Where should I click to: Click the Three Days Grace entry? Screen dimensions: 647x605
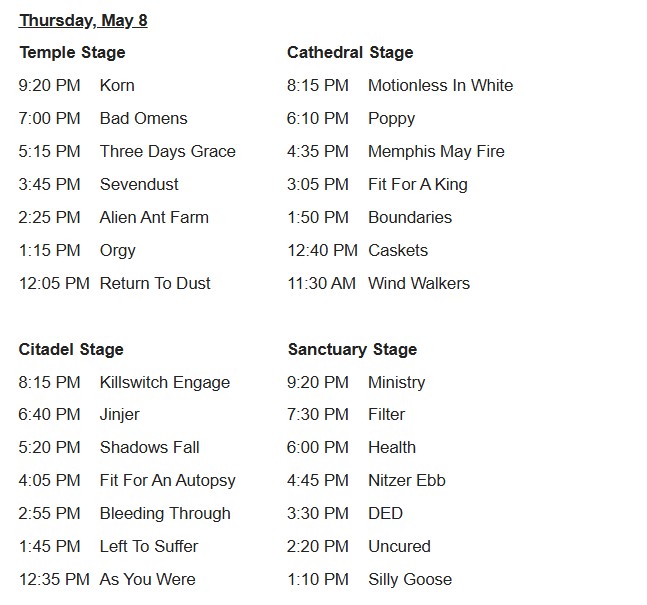tap(168, 151)
